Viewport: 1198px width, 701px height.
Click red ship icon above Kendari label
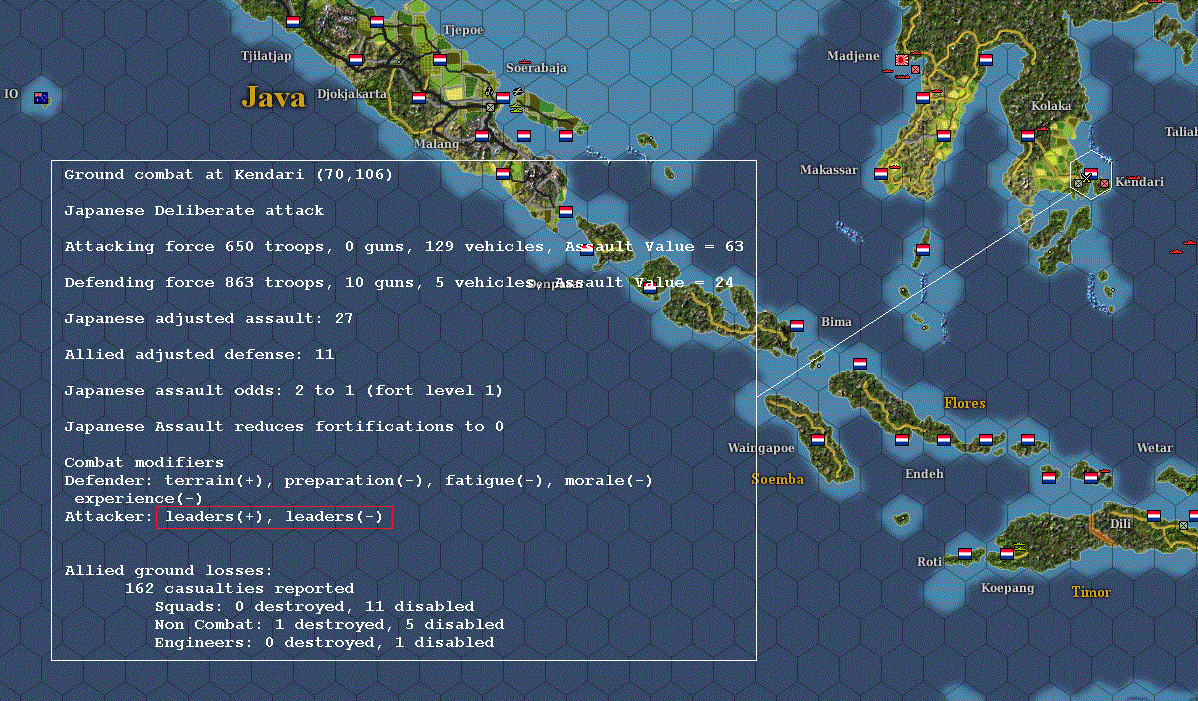coord(1133,178)
